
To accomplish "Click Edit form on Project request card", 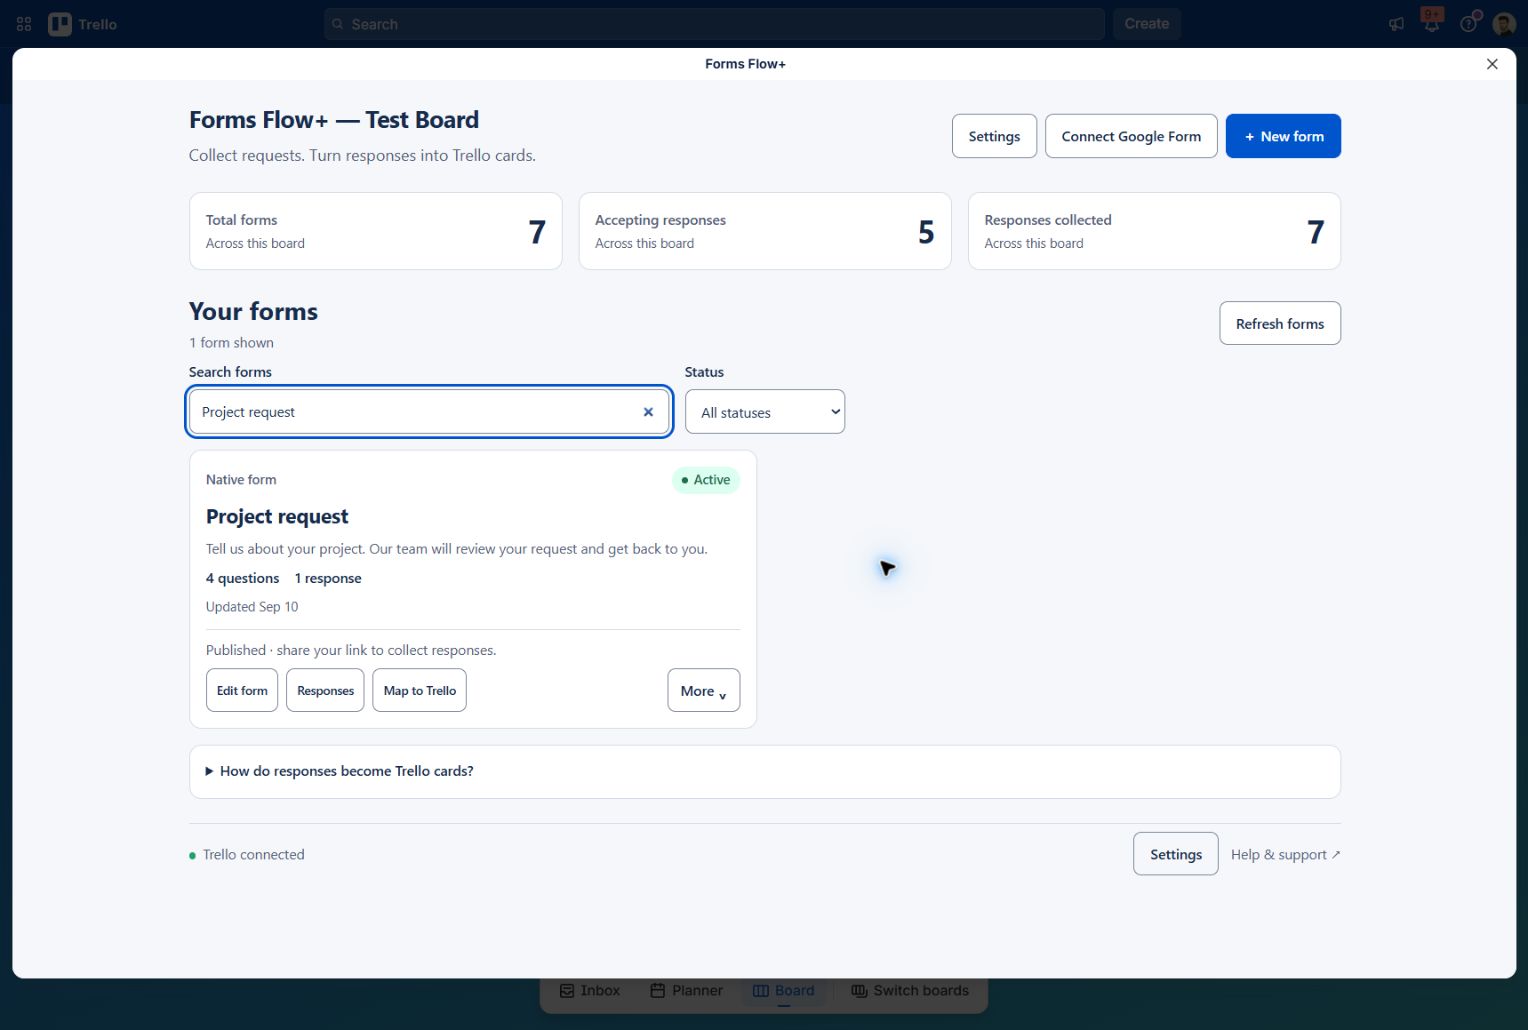I will (x=242, y=690).
